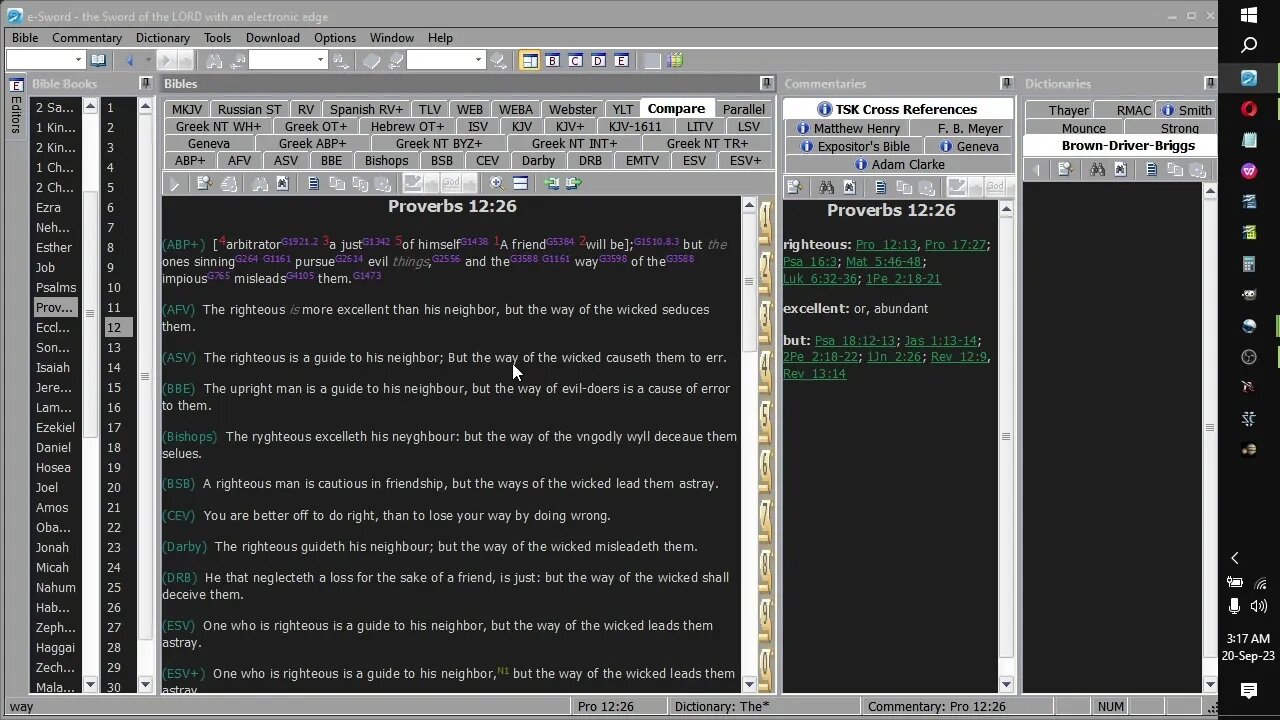Toggle pin on Commentaries panel
This screenshot has height=720, width=1280.
click(1006, 83)
